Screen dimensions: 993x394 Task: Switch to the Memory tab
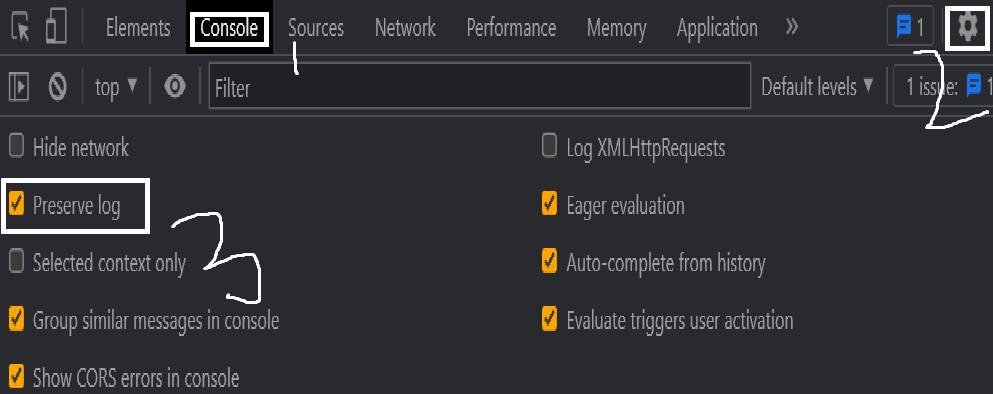[616, 28]
